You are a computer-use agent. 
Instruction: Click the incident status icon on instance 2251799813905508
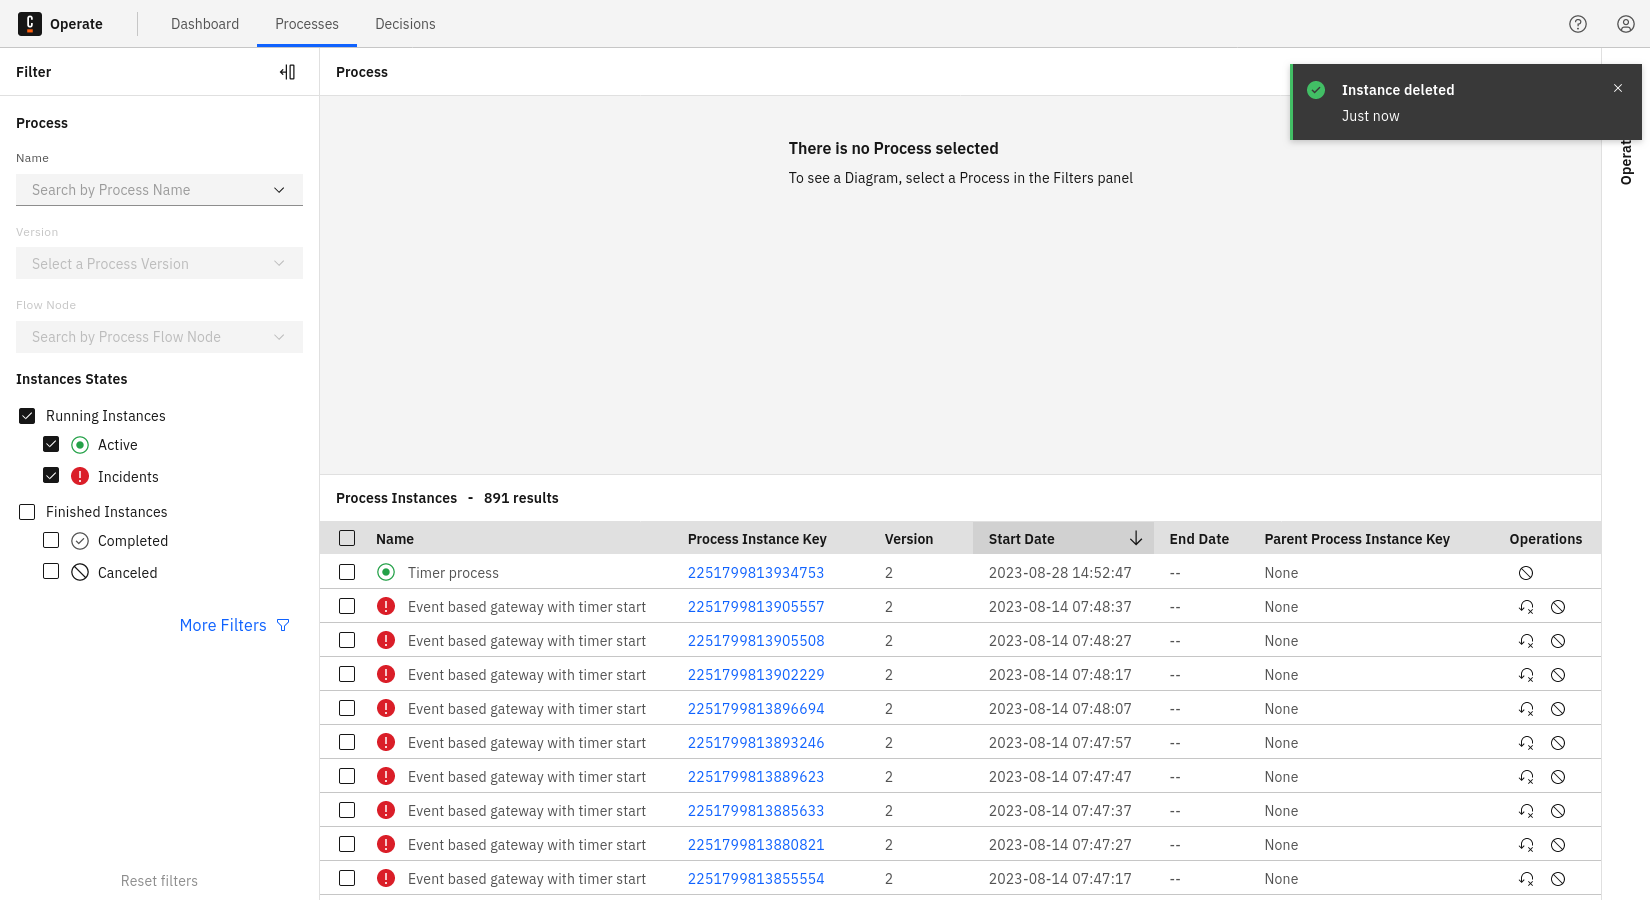(386, 640)
